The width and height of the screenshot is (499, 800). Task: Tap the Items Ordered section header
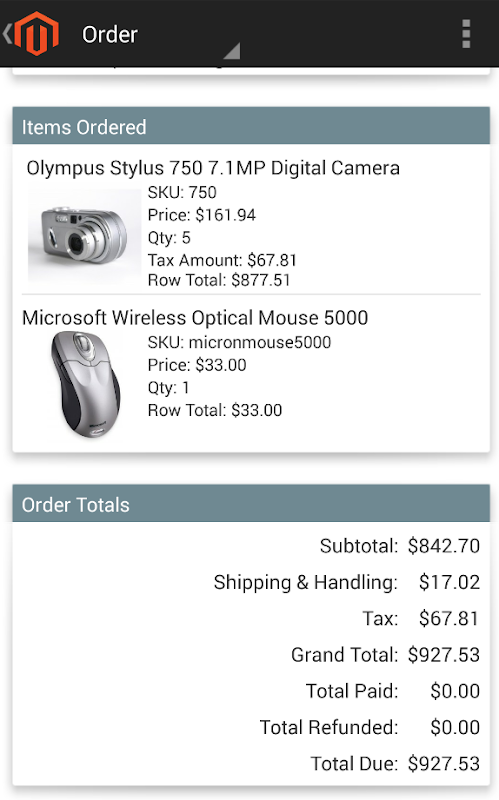[x=251, y=126]
